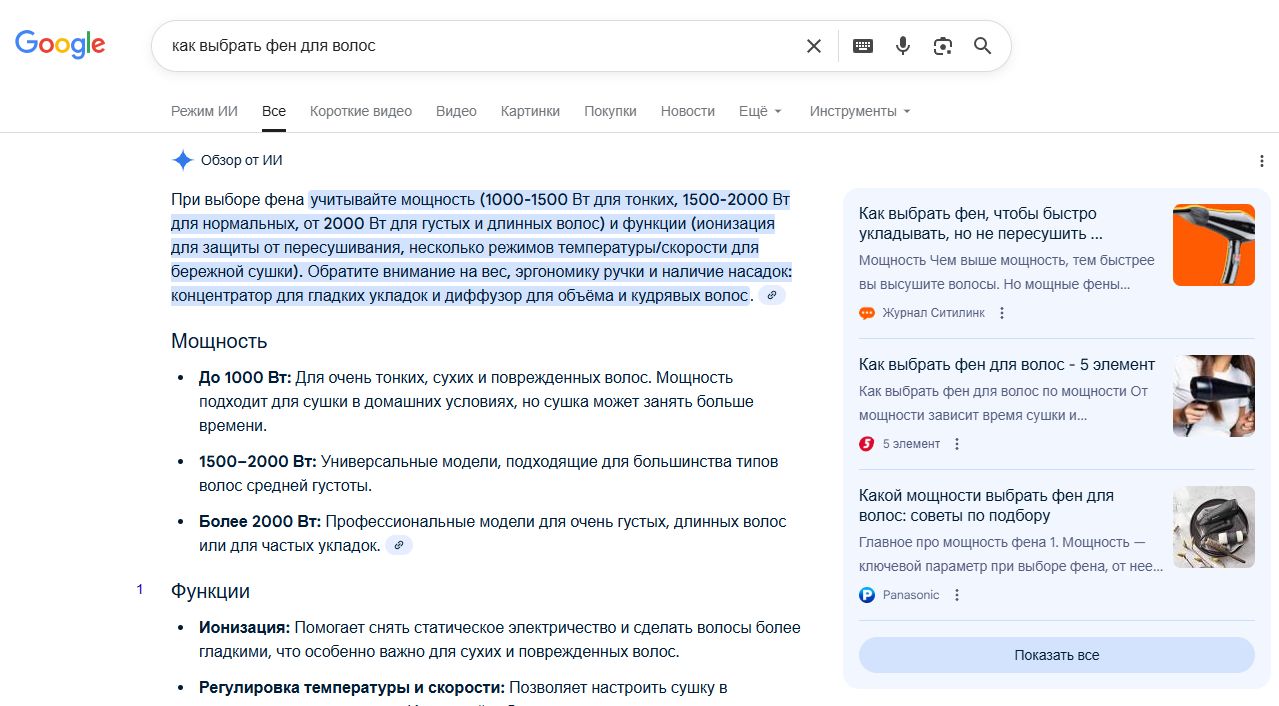Open image search via camera lens icon
1279x706 pixels.
point(942,46)
